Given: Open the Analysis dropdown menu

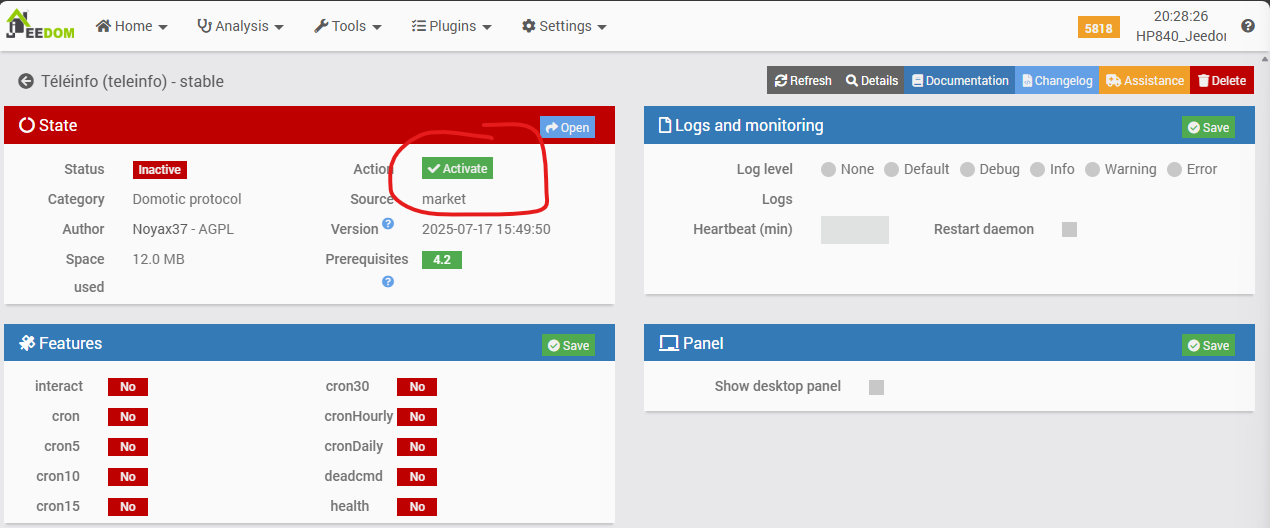Looking at the screenshot, I should pyautogui.click(x=240, y=26).
